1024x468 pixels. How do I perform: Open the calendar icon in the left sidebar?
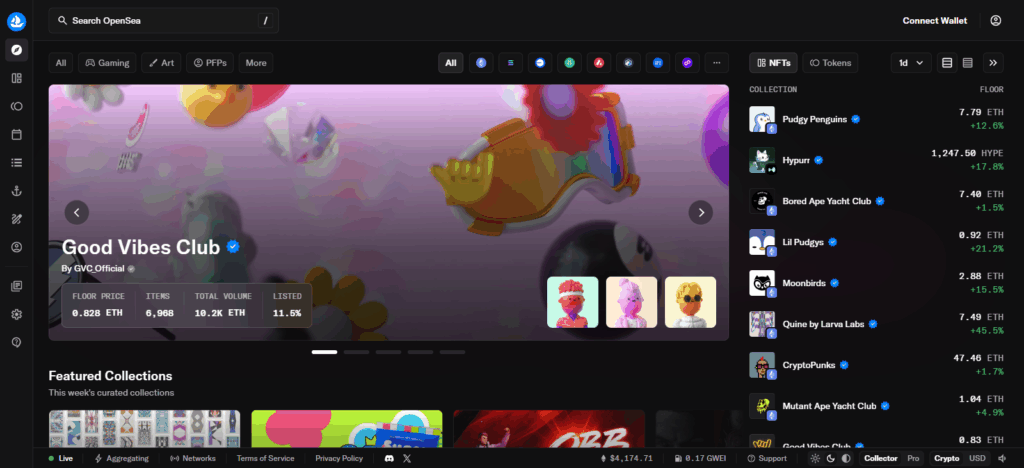tap(16, 134)
